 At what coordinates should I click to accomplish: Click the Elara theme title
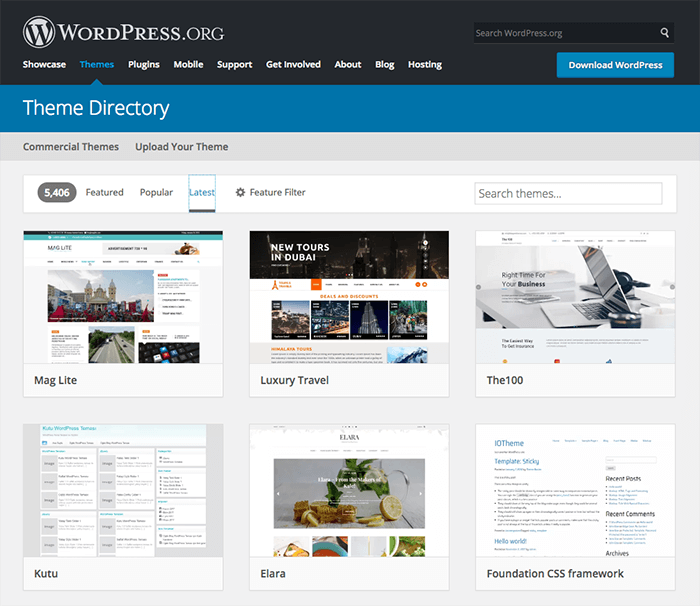tap(273, 574)
